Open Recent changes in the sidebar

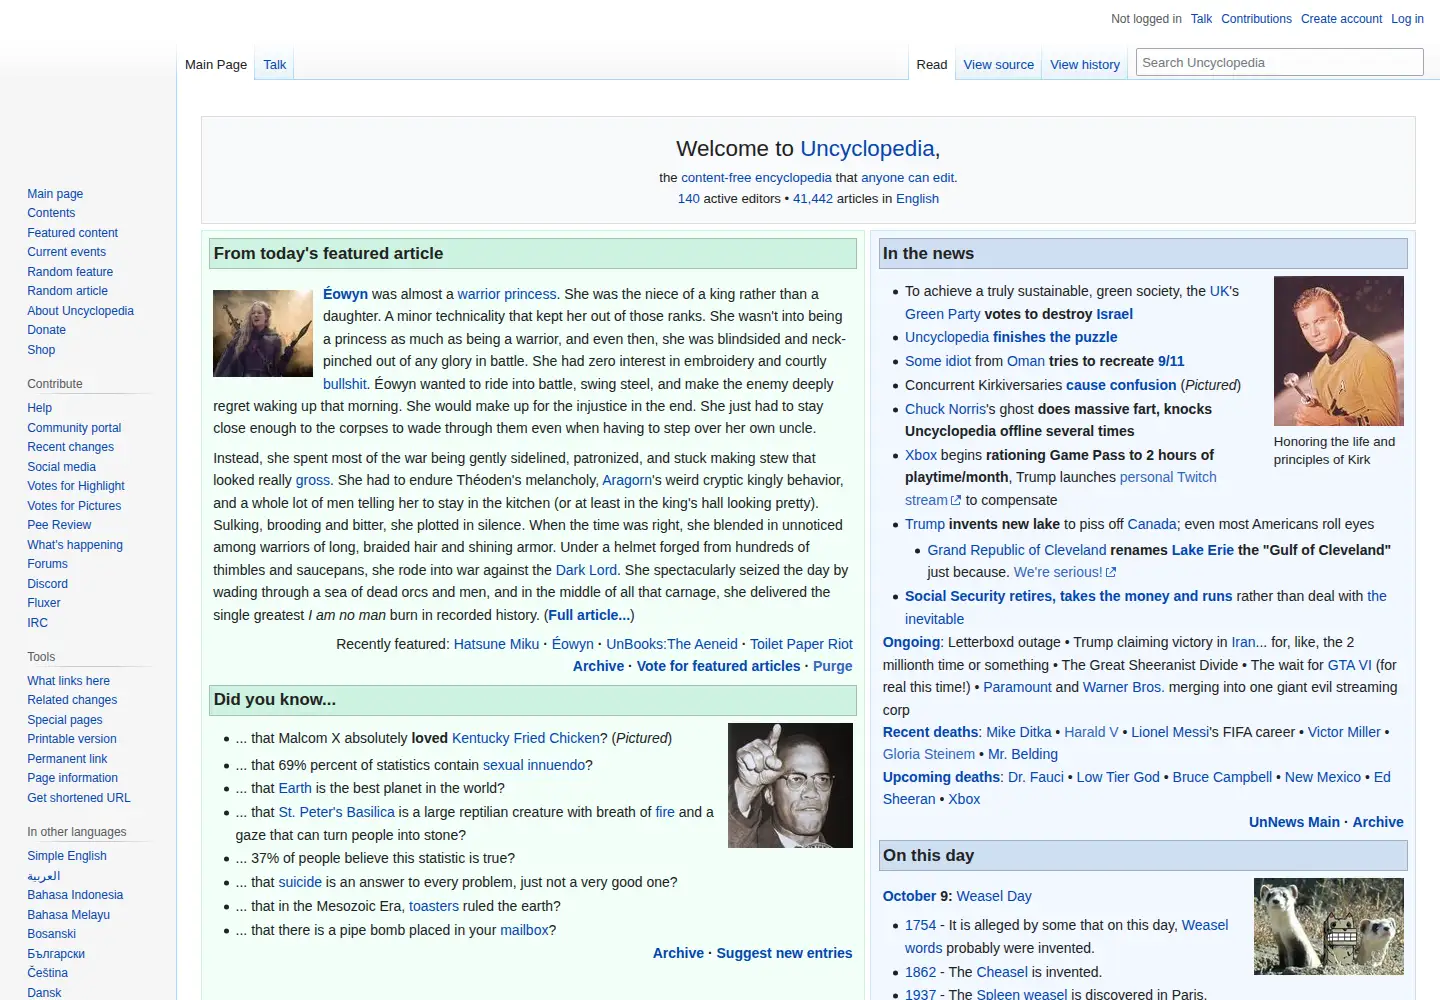click(x=70, y=447)
